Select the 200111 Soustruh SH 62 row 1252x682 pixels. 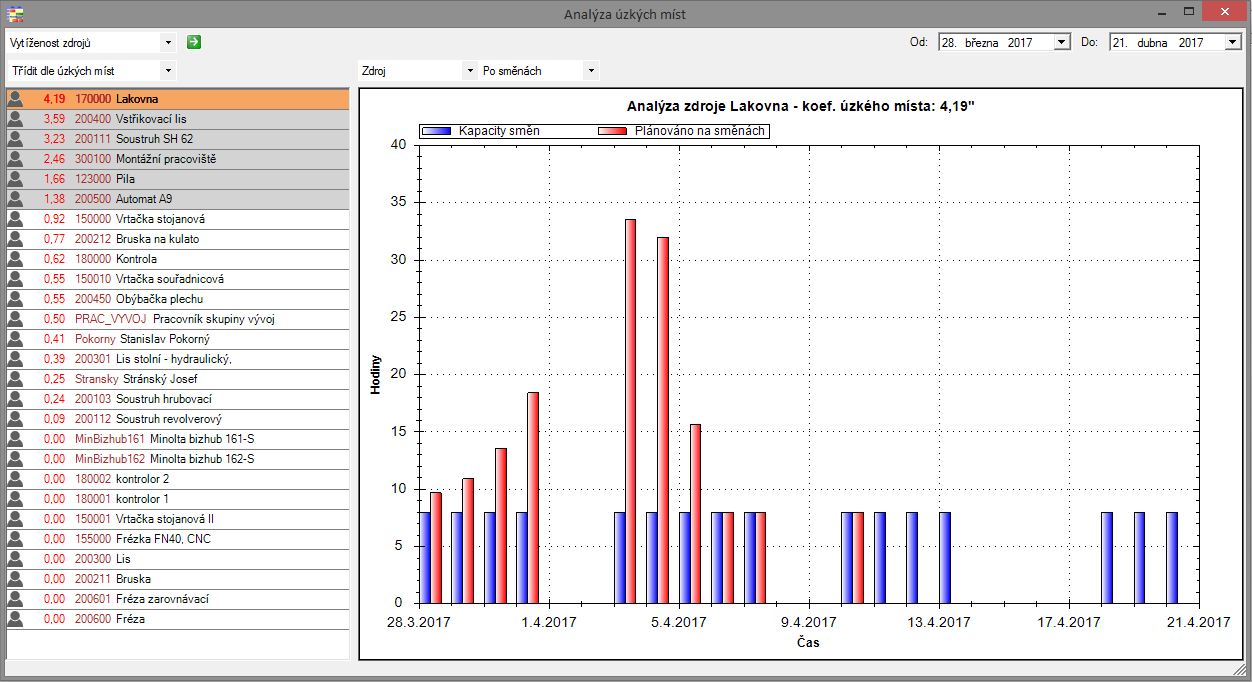[x=178, y=139]
